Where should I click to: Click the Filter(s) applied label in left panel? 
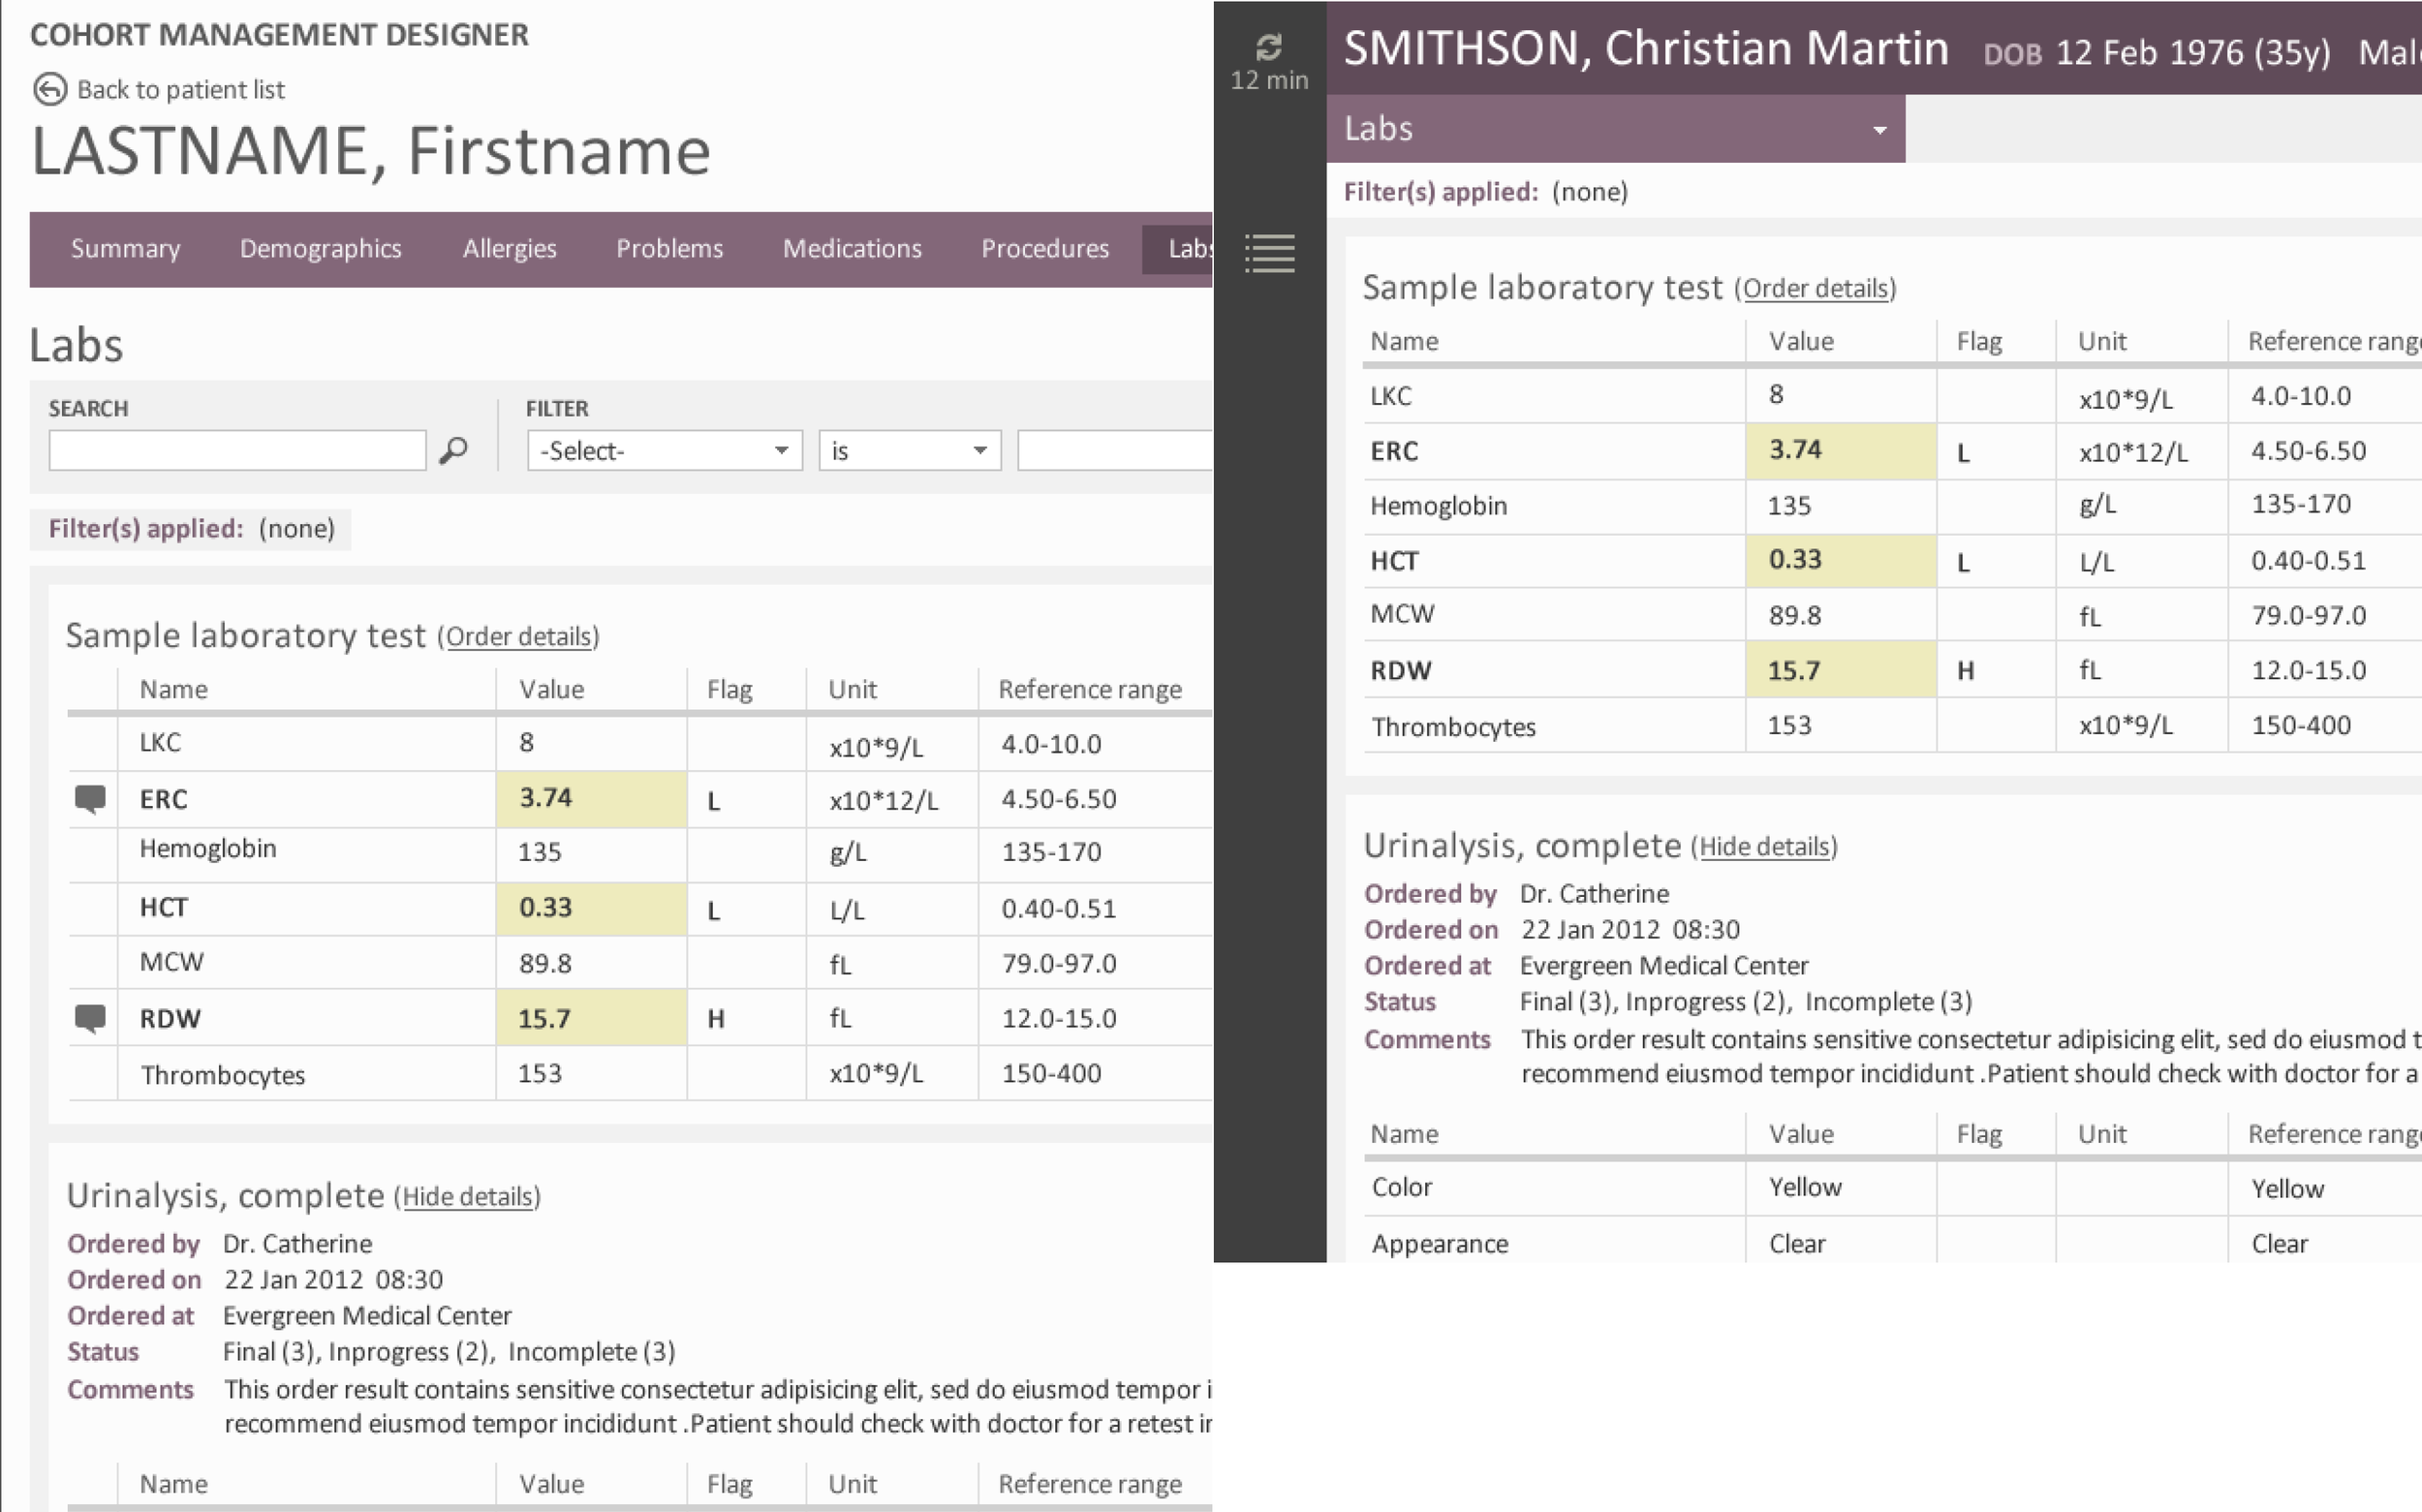146,529
